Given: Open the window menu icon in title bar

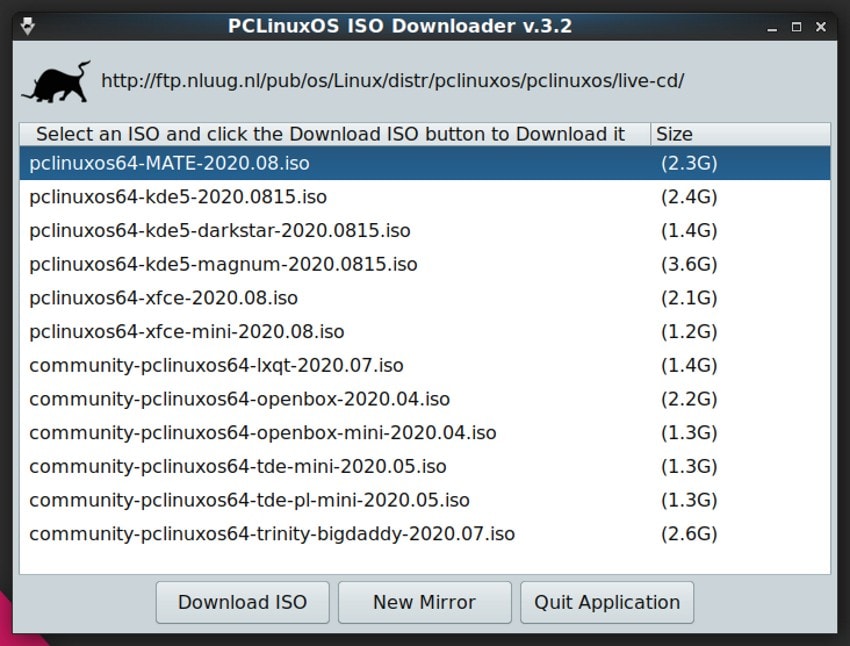Looking at the screenshot, I should pyautogui.click(x=28, y=25).
